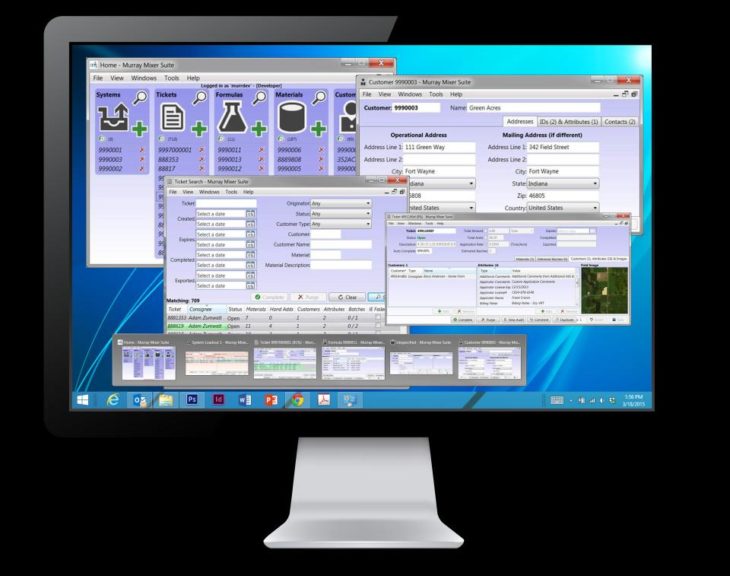The height and width of the screenshot is (576, 730).
Task: Open Expires start date calendar picker
Action: 250,234
